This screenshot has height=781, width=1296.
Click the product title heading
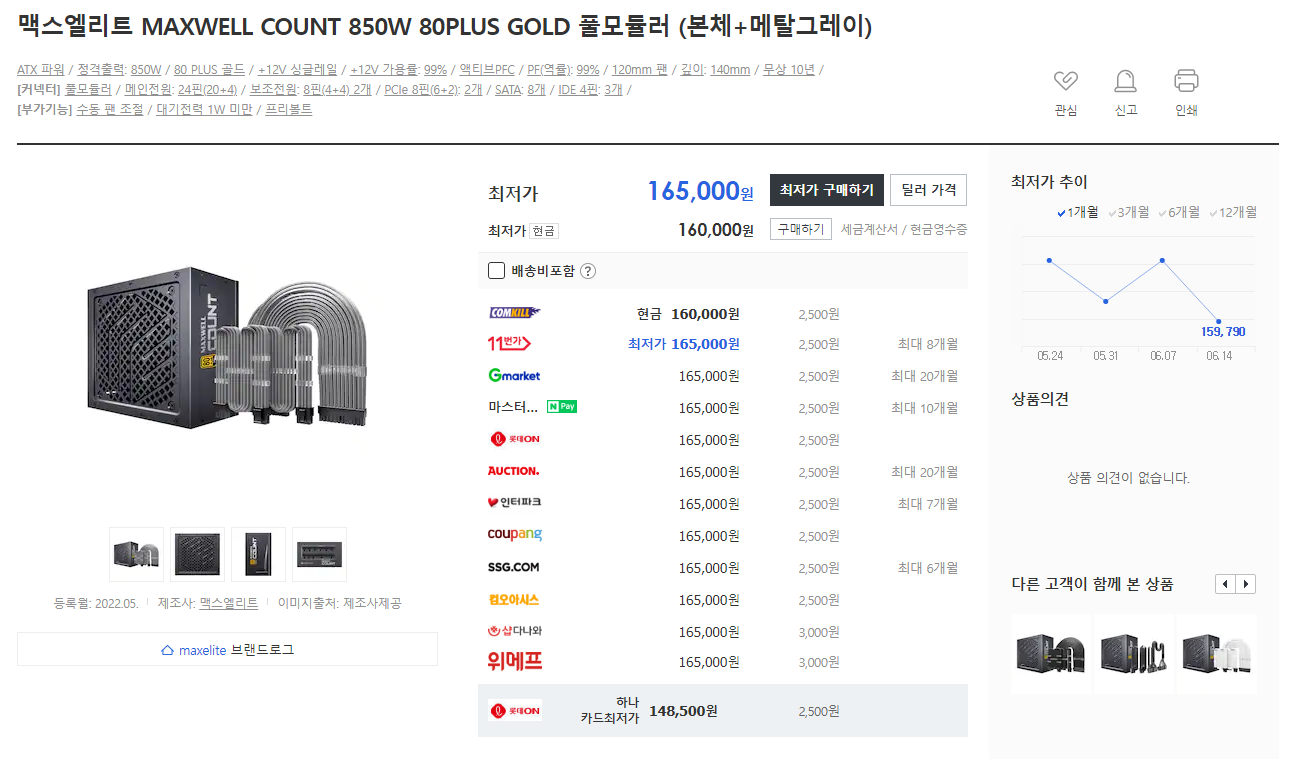(x=445, y=26)
